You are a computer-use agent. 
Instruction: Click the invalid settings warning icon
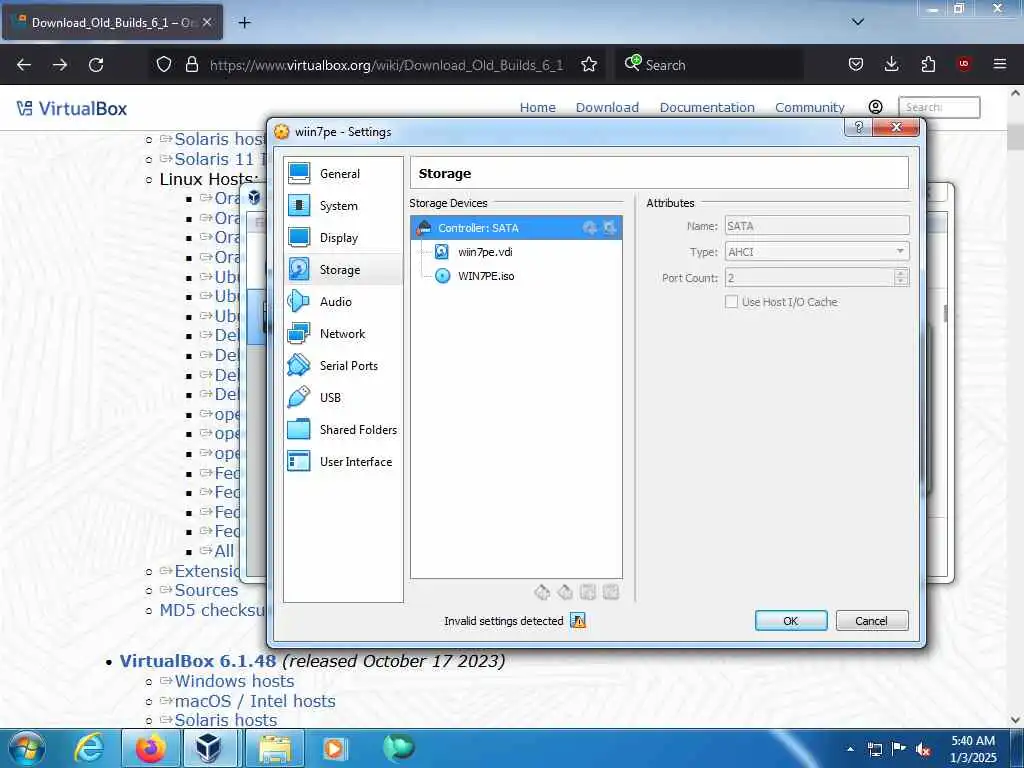[x=578, y=620]
